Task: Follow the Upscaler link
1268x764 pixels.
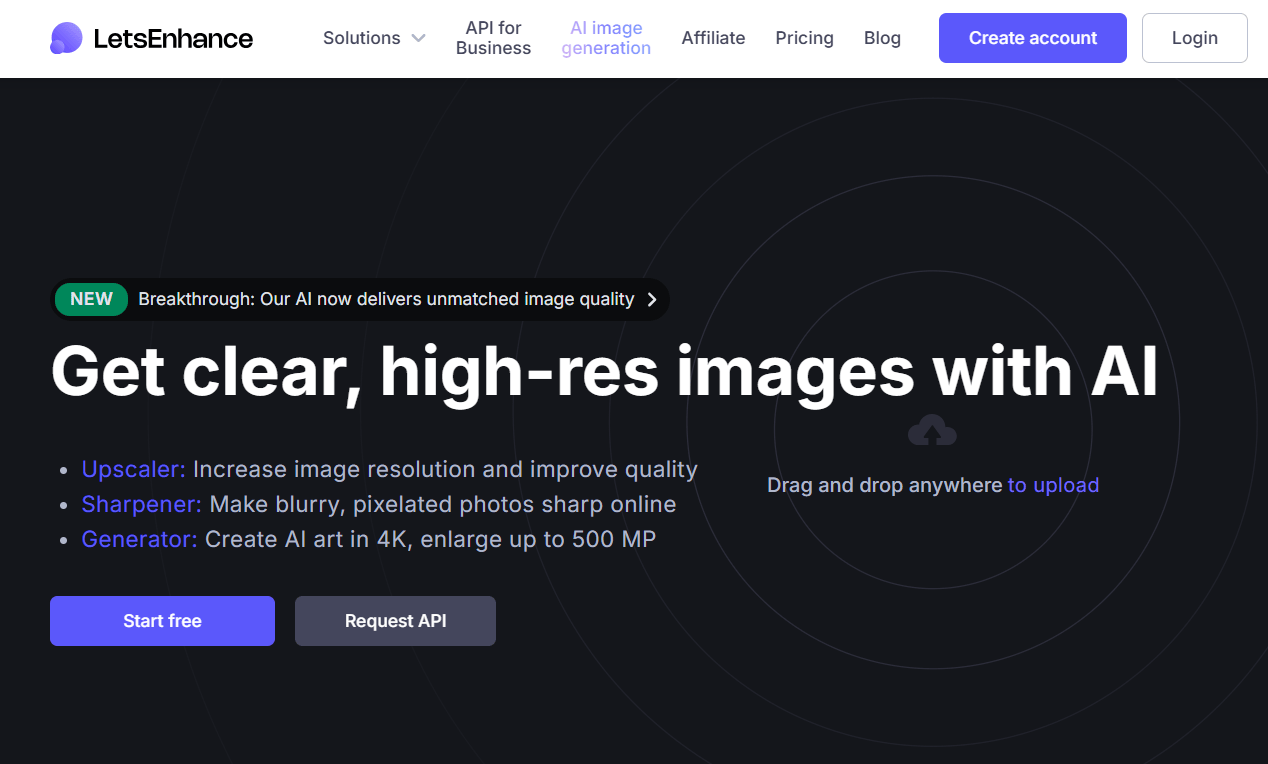Action: (133, 469)
